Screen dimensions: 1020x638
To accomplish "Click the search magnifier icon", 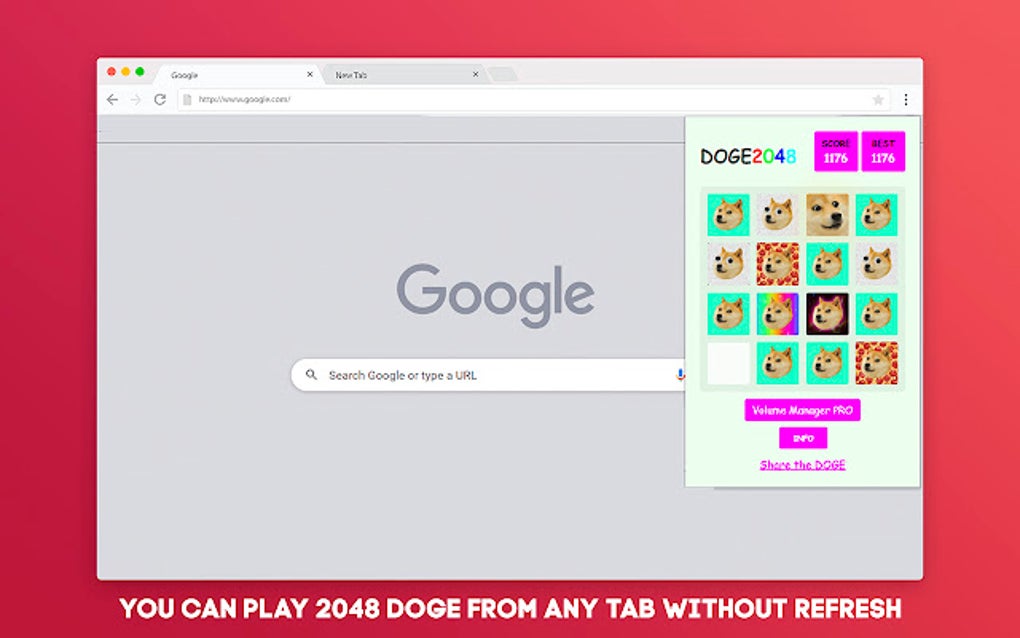I will (x=313, y=374).
